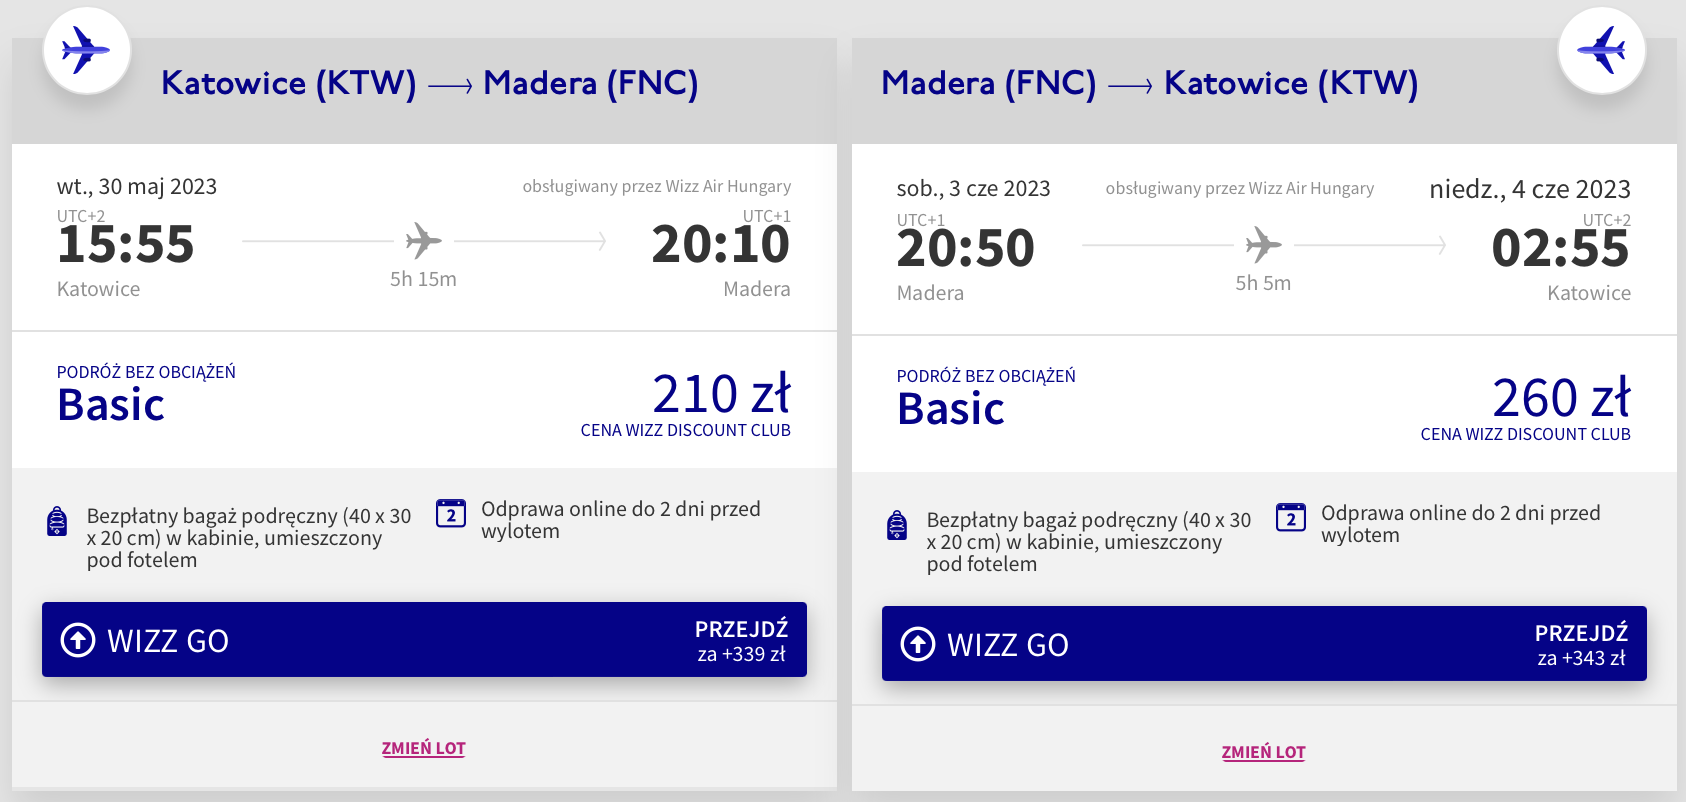
Task: Select the 210 zł Wizz Discount Club price
Action: pyautogui.click(x=721, y=394)
